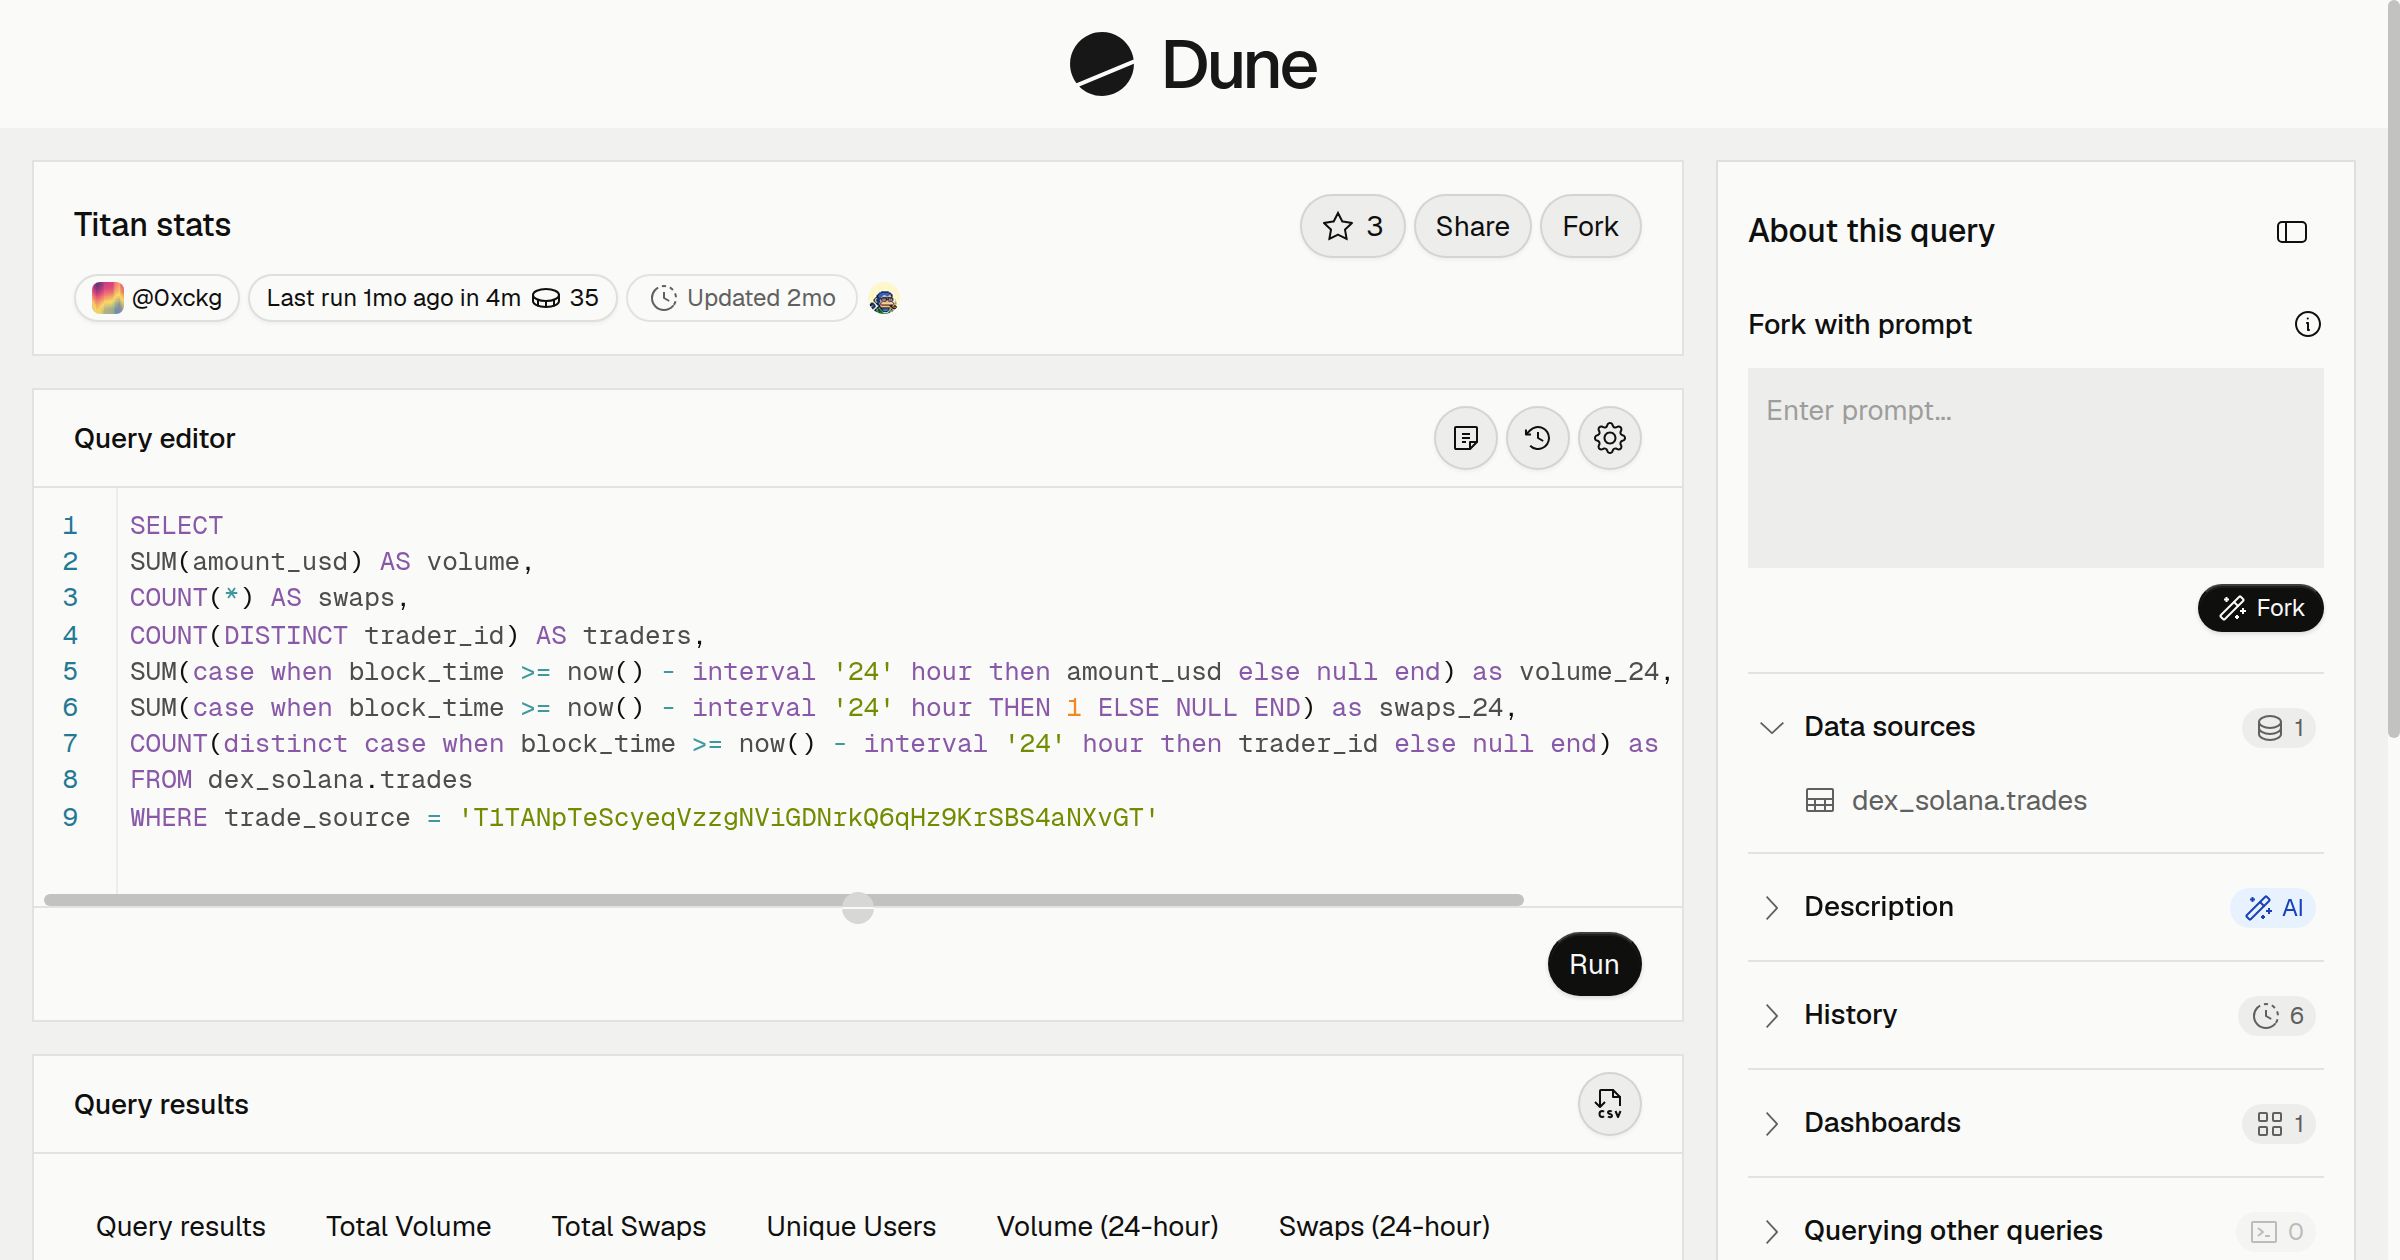Click the Dune logo icon
Viewport: 2400px width, 1260px height.
point(1101,64)
